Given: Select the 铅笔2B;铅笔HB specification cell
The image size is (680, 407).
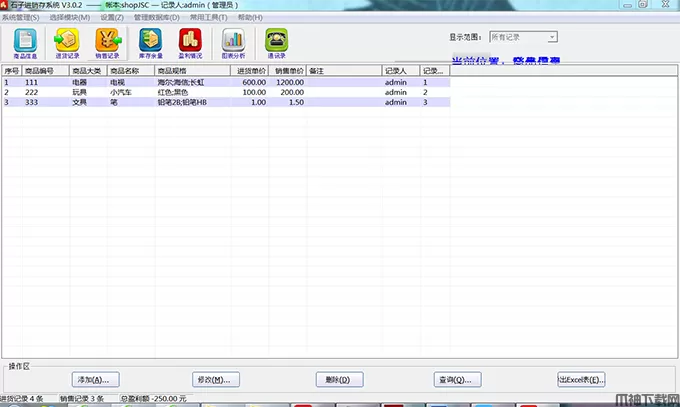Looking at the screenshot, I should coord(182,102).
